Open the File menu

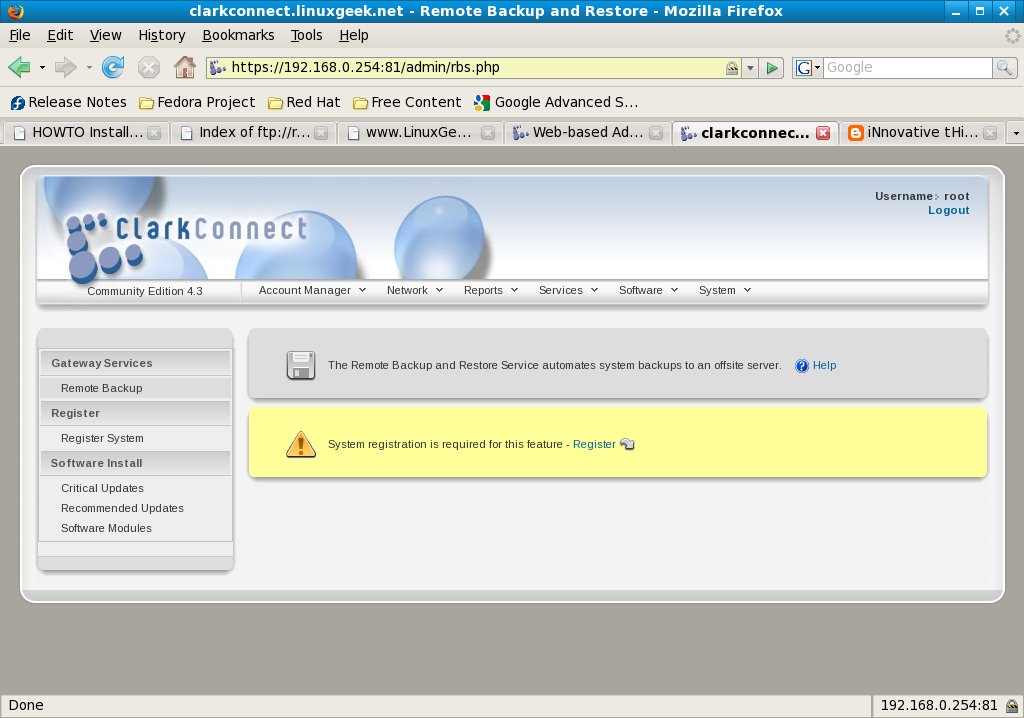[20, 35]
